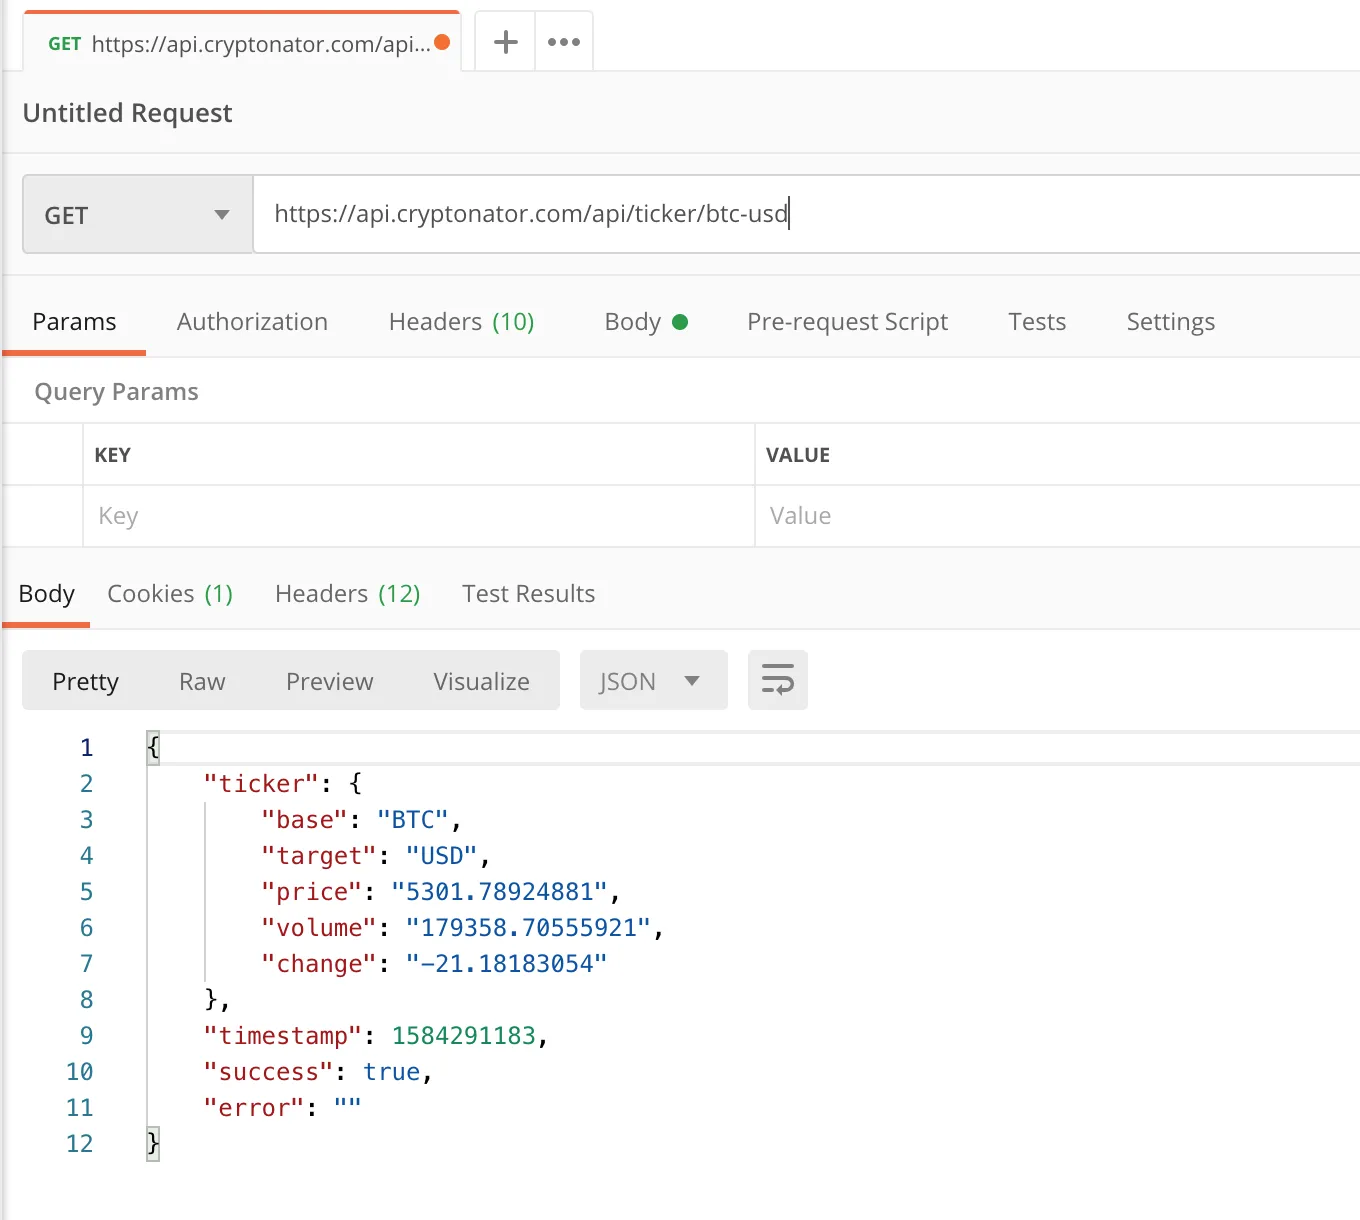Screen dimensions: 1360x1220
Task: View response Headers (12) tab
Action: [x=347, y=594]
